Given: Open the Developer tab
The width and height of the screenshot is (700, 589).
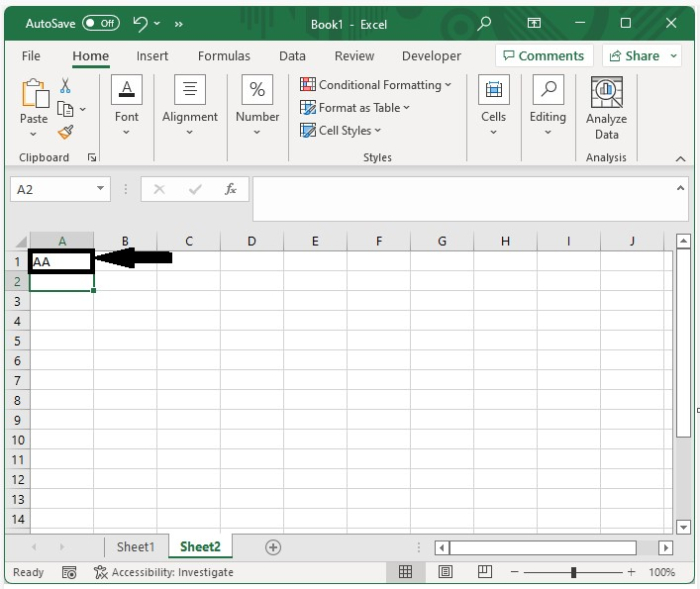Looking at the screenshot, I should point(431,56).
